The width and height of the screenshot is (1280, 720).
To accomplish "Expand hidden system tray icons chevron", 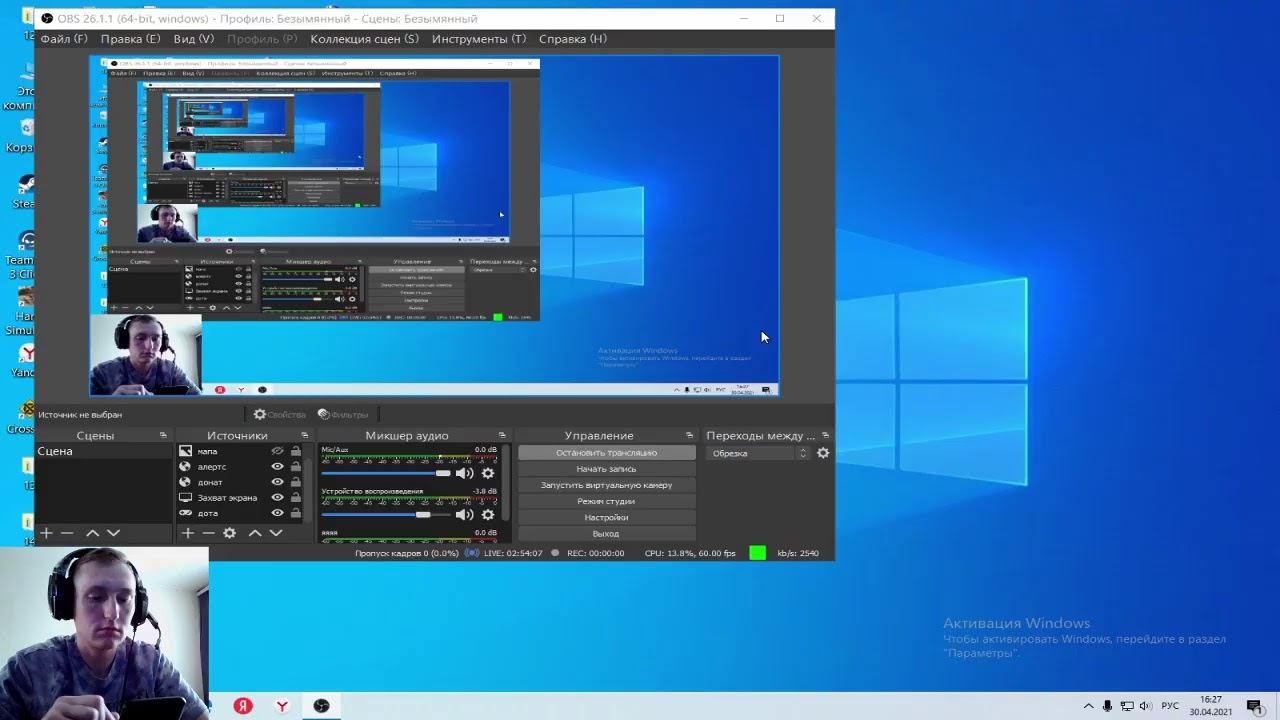I will tap(1089, 706).
